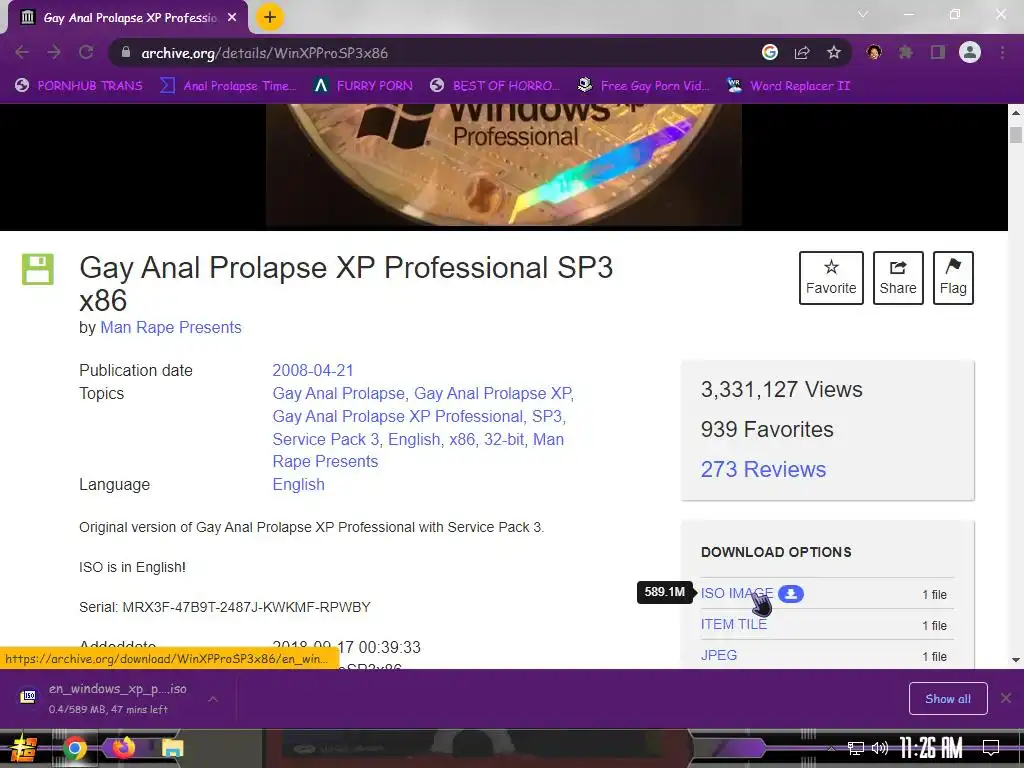The width and height of the screenshot is (1024, 768).
Task: Open the Free Gay Porn Vid... bookmark
Action: coord(643,86)
